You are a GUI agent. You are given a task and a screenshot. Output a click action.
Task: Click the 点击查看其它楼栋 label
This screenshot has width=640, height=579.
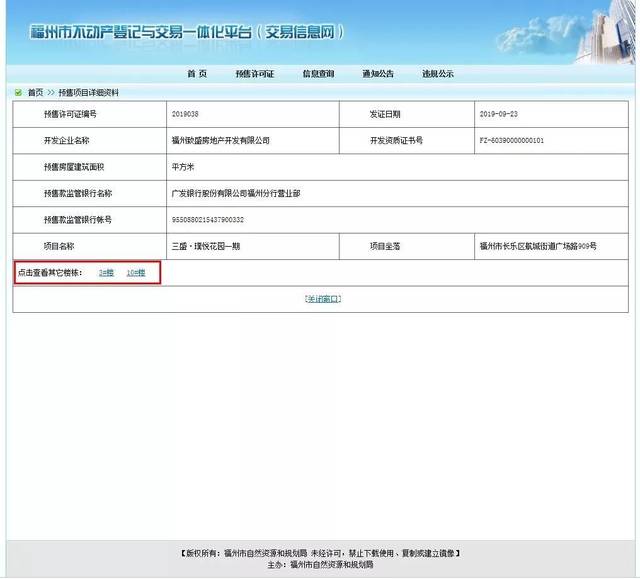tap(50, 273)
